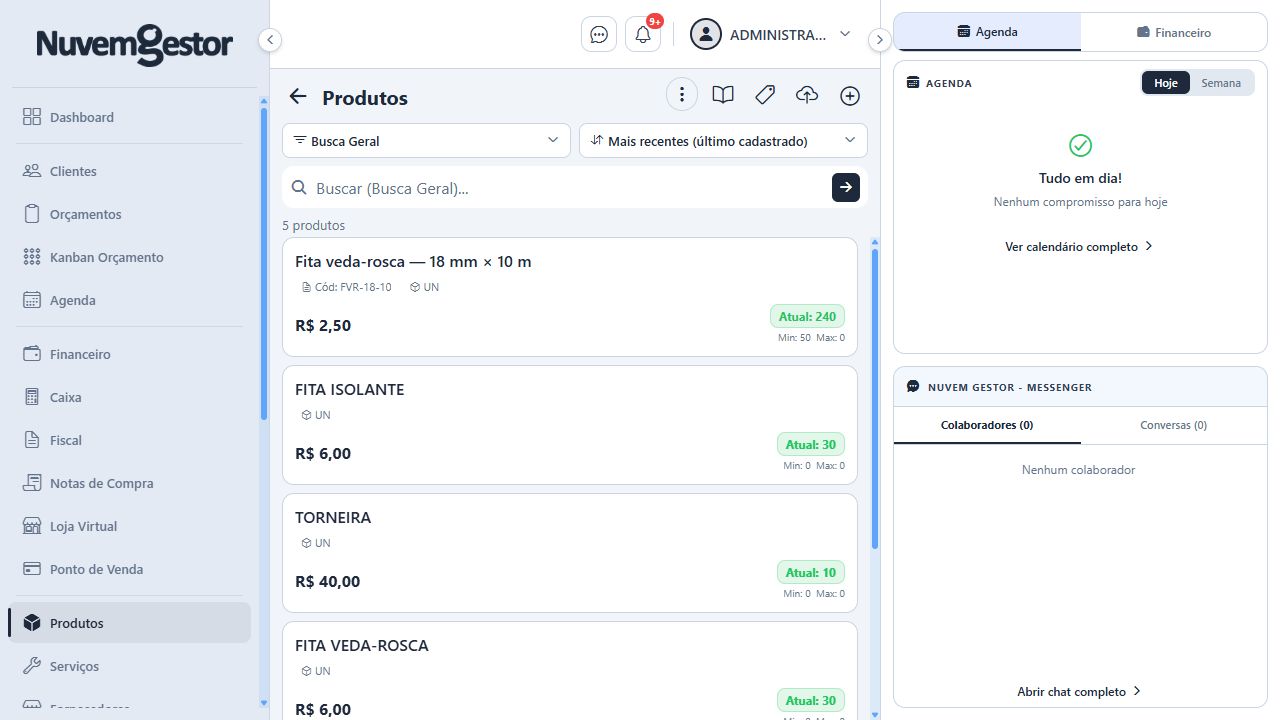This screenshot has width=1280, height=720.
Task: Click the Fiscal document icon
Action: pos(32,440)
